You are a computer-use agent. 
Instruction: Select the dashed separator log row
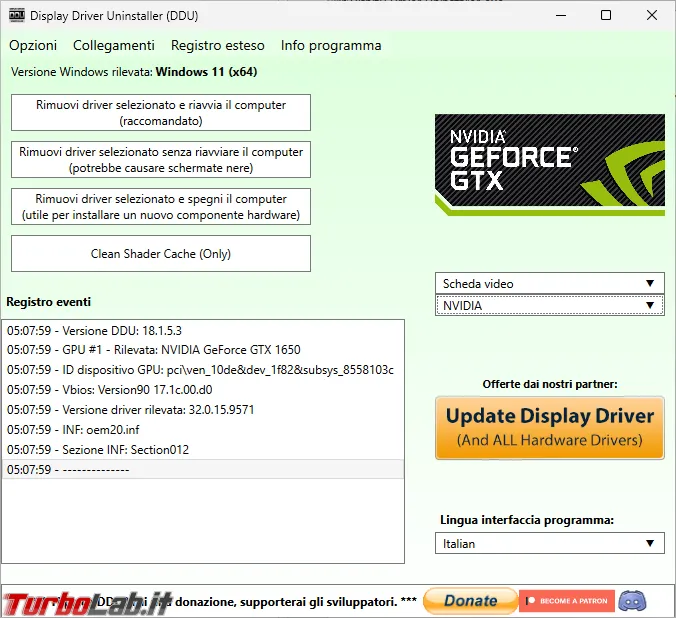click(x=203, y=469)
